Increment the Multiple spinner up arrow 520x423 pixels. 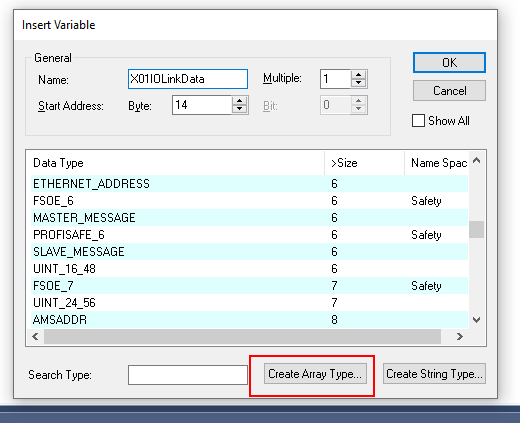pyautogui.click(x=359, y=75)
